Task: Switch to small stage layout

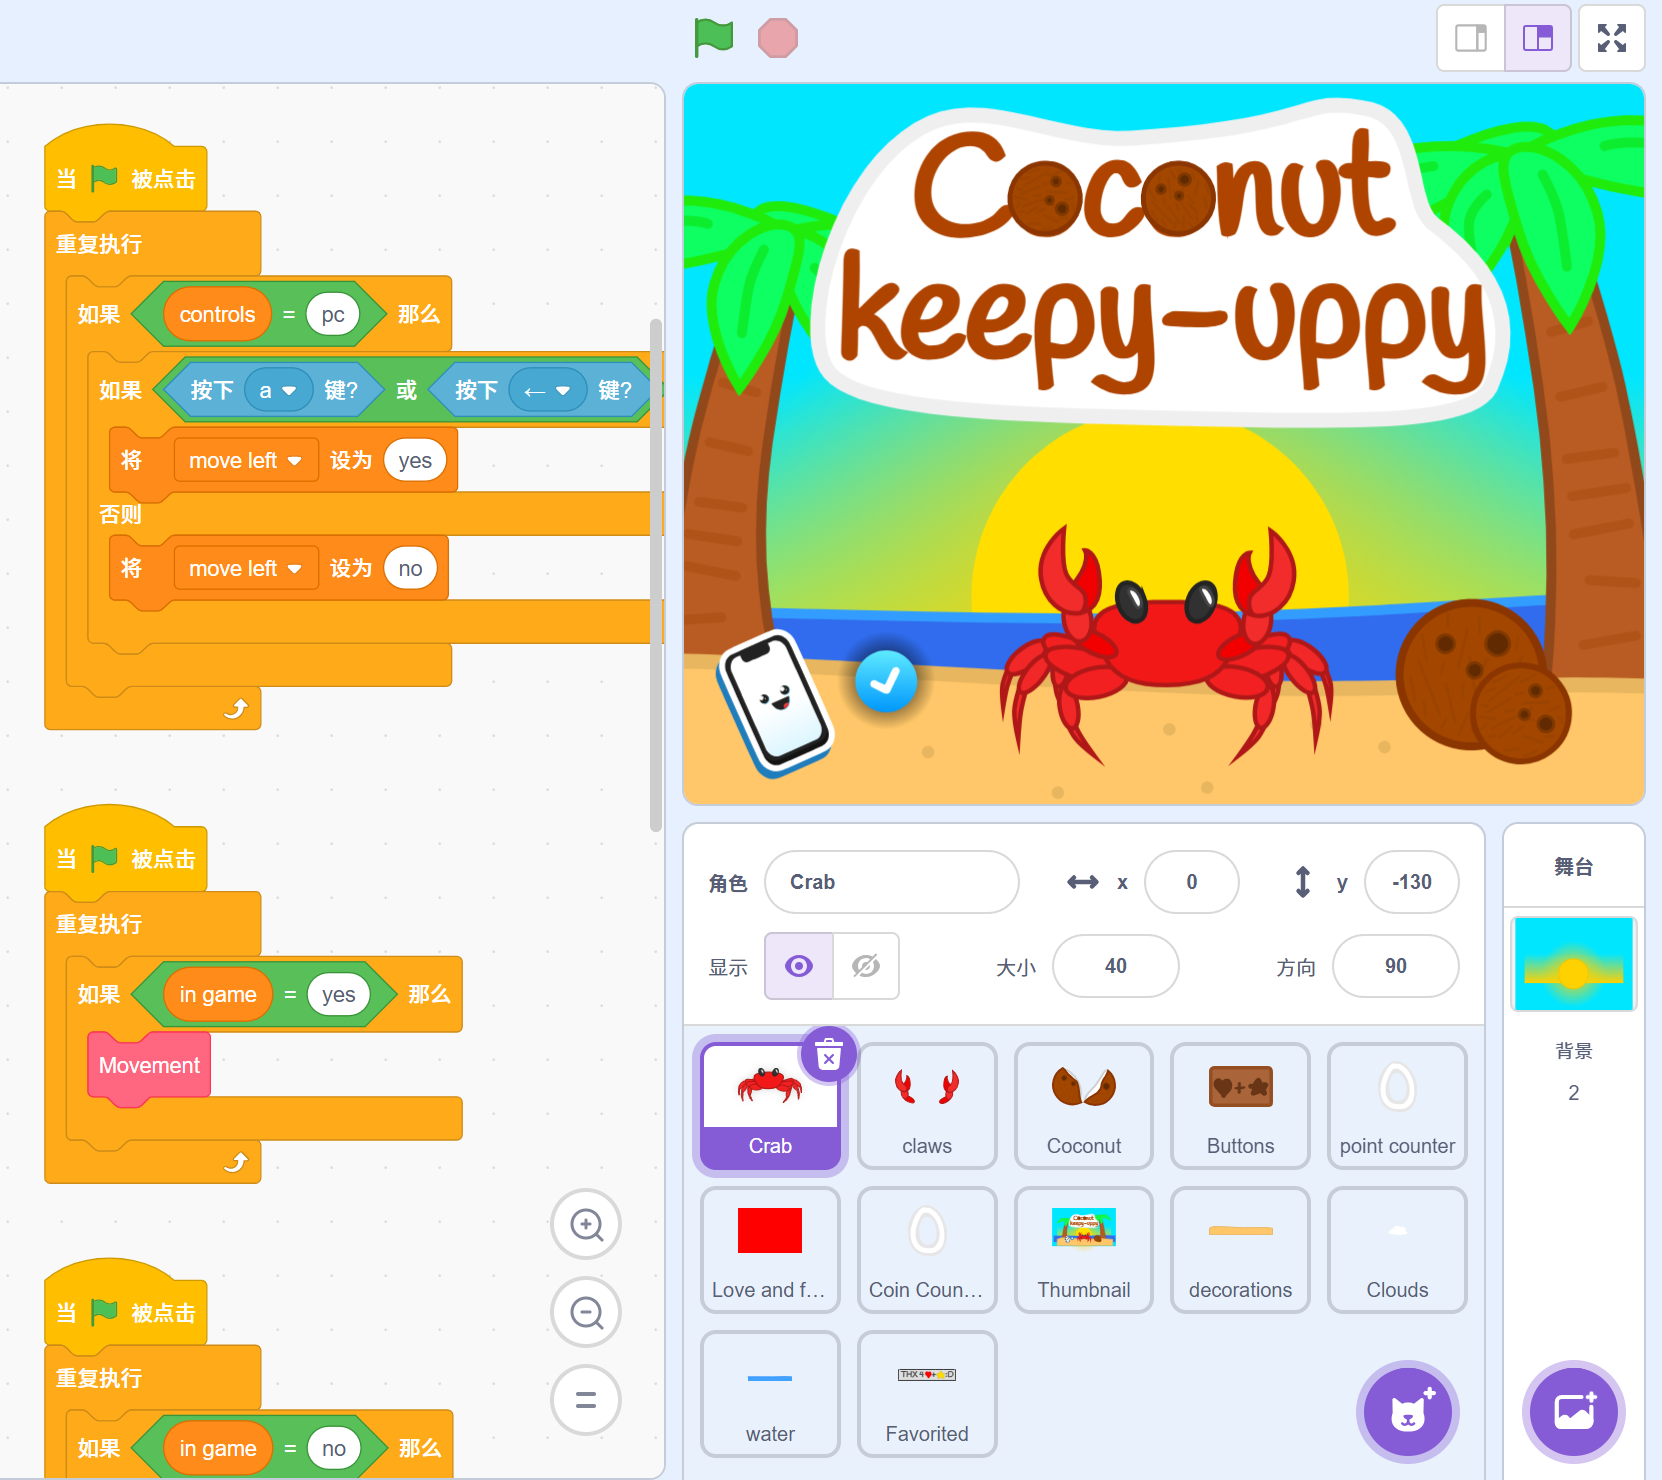Action: (1471, 38)
